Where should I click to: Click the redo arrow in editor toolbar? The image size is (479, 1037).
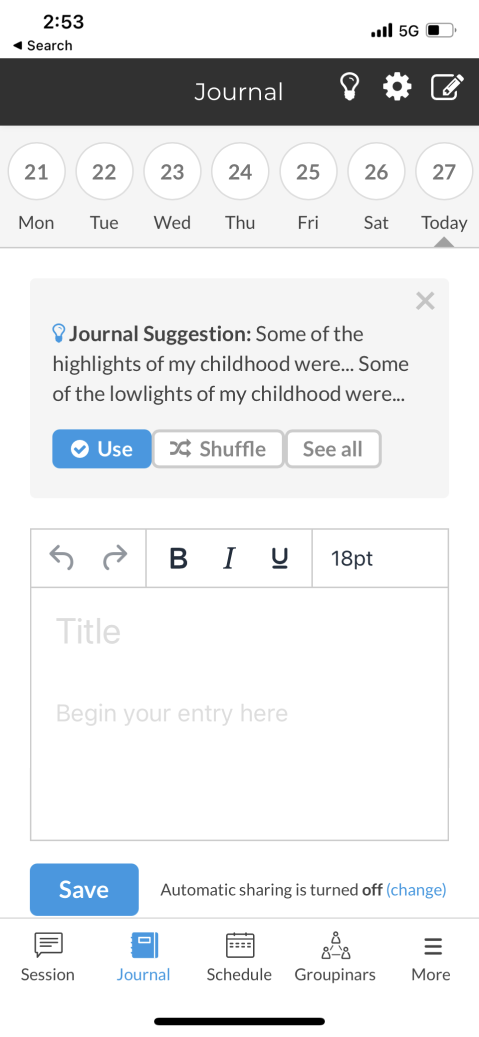point(115,559)
